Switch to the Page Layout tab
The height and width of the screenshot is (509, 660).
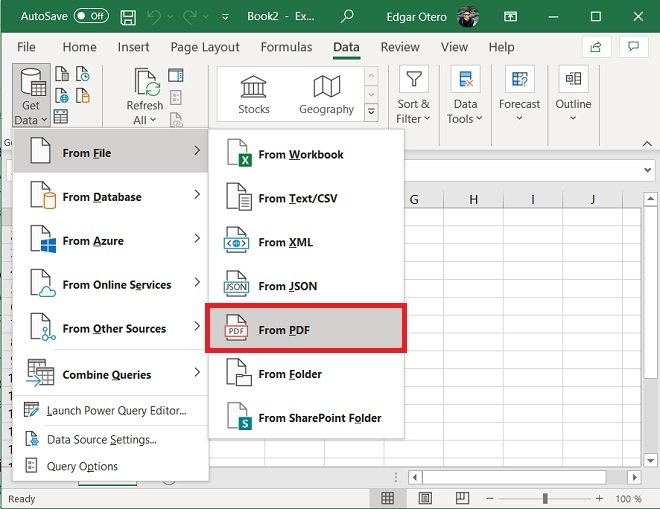pos(205,47)
